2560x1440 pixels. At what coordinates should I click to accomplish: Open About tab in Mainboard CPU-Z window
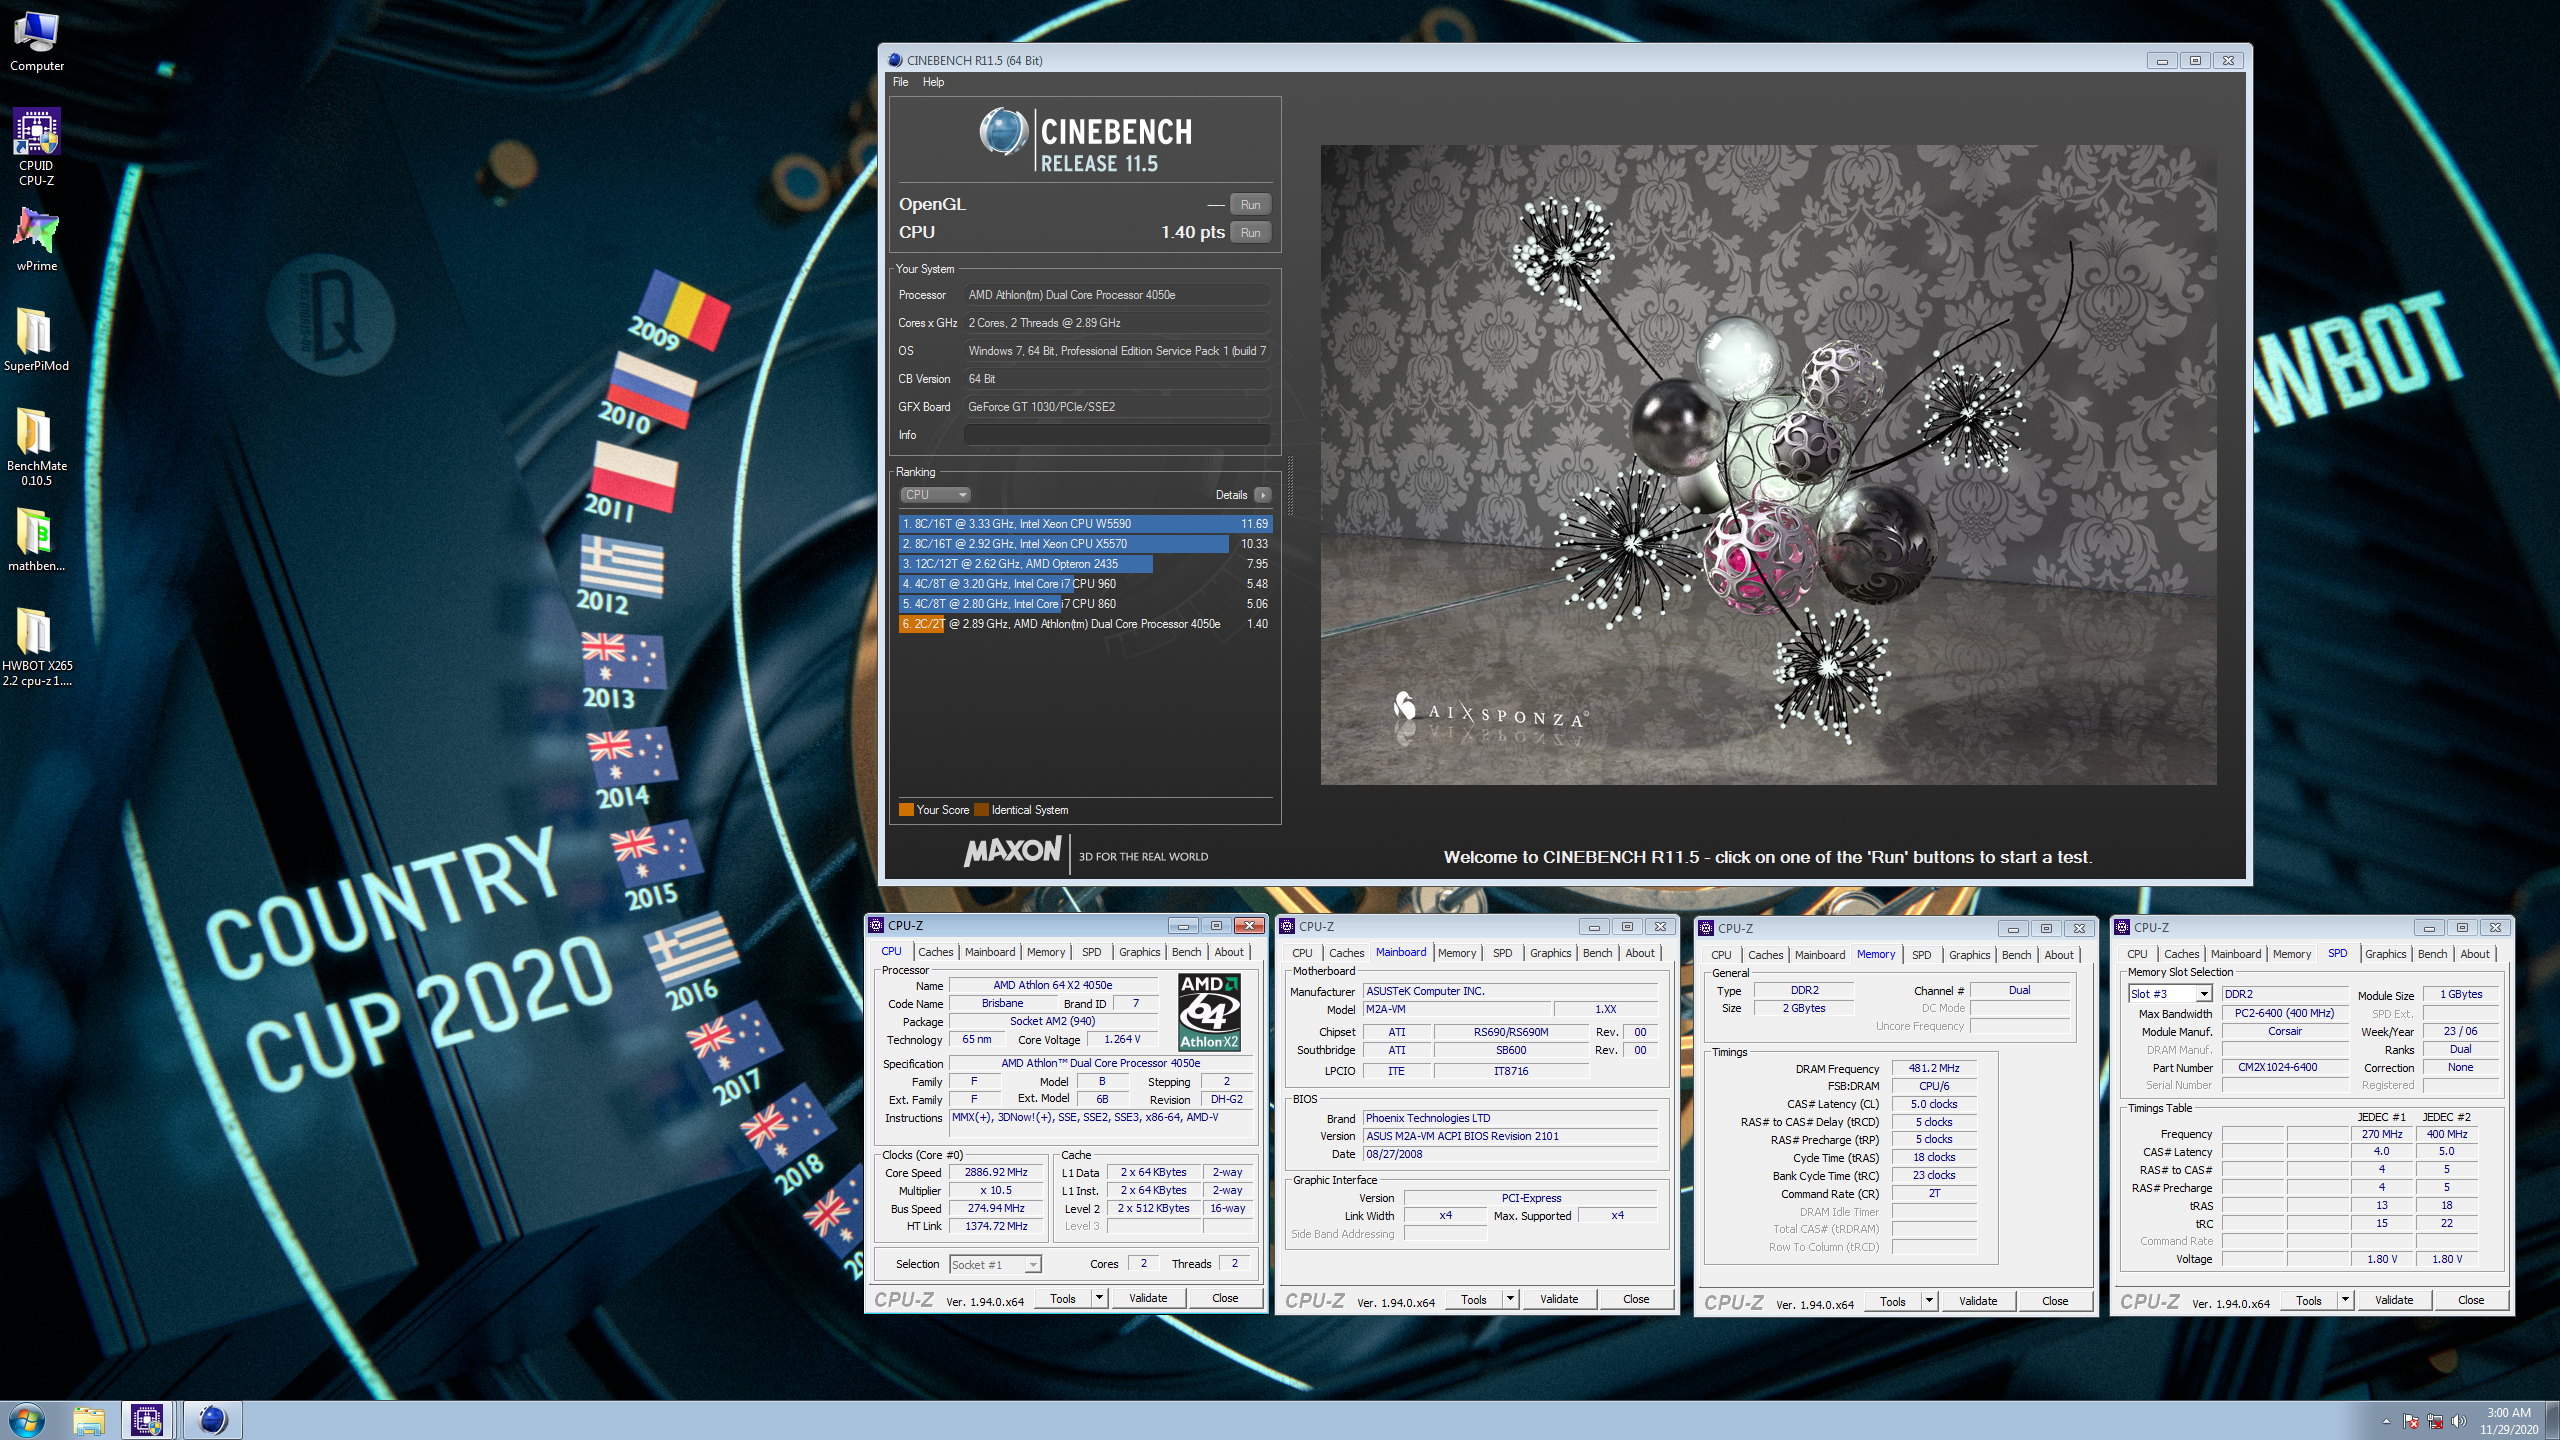click(x=1639, y=953)
